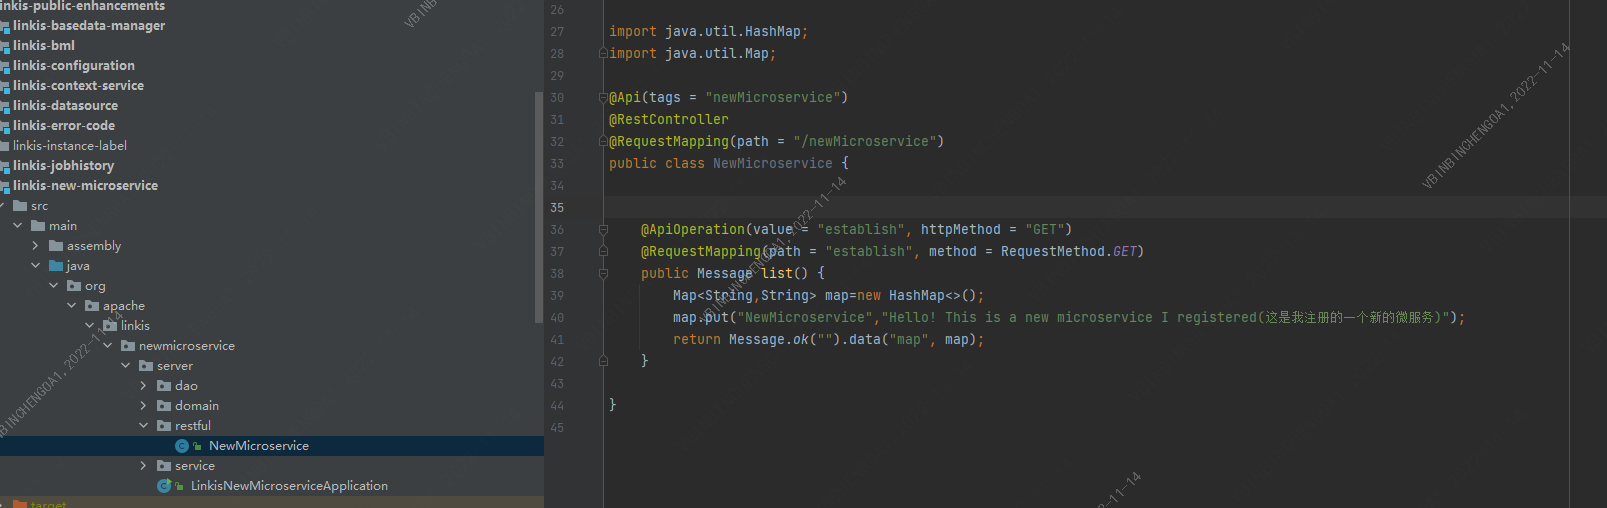Viewport: 1607px width, 508px height.
Task: Click line number 35 in the editor gutter
Action: 557,208
